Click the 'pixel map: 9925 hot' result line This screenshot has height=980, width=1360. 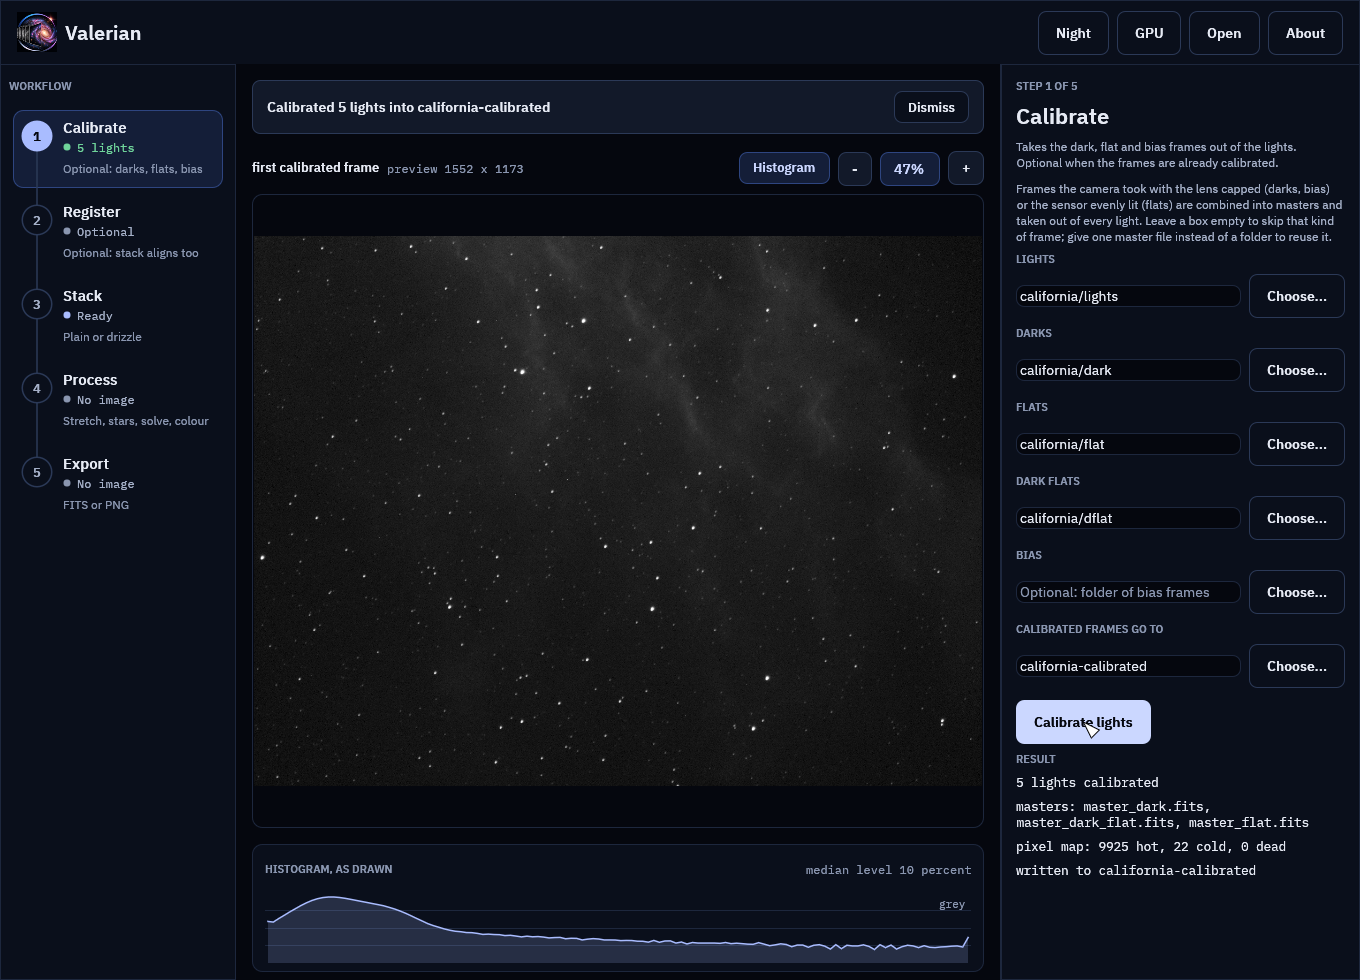click(1151, 847)
